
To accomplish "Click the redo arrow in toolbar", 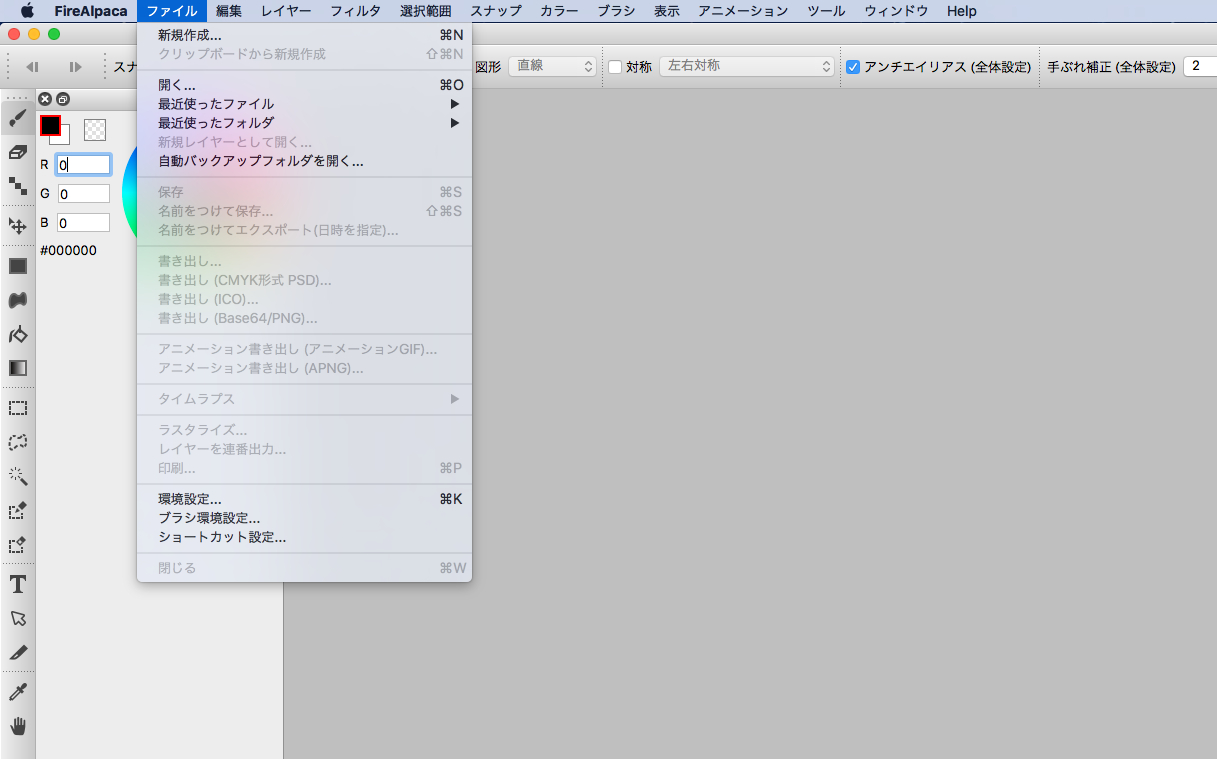I will coord(75,67).
